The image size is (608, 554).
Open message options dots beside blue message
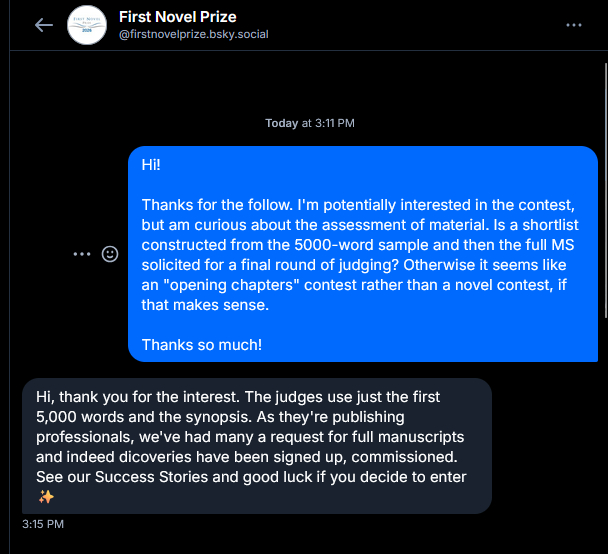82,254
